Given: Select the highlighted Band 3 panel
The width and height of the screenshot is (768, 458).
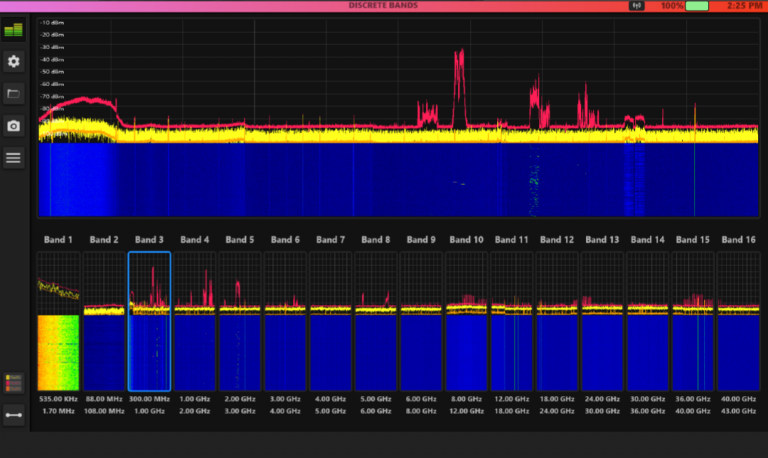Looking at the screenshot, I should tap(149, 320).
